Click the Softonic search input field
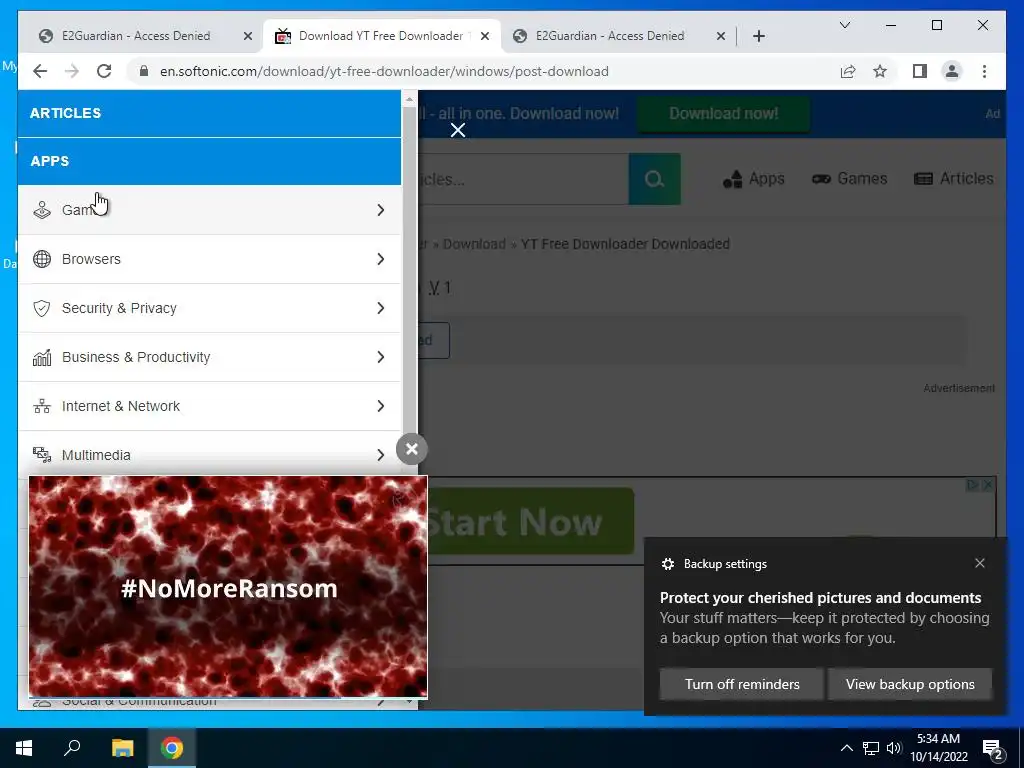Viewport: 1024px width, 768px height. pos(522,179)
